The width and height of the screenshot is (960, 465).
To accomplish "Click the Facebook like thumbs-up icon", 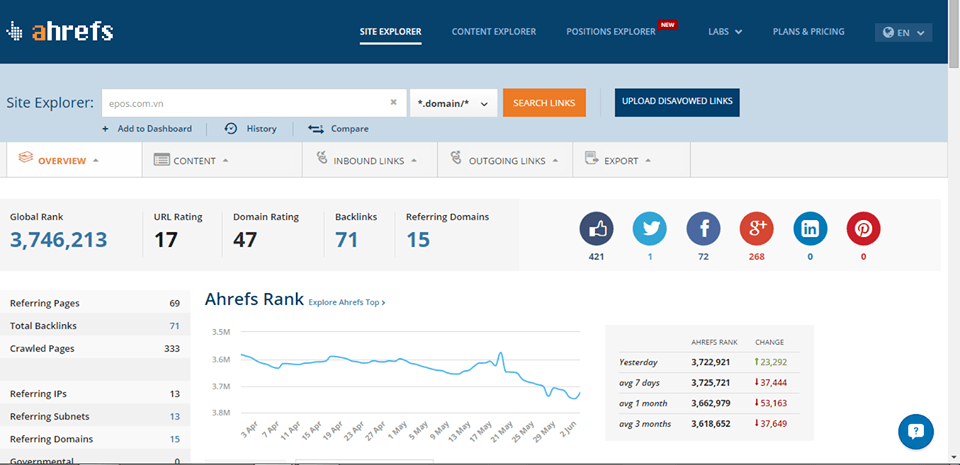I will (596, 229).
